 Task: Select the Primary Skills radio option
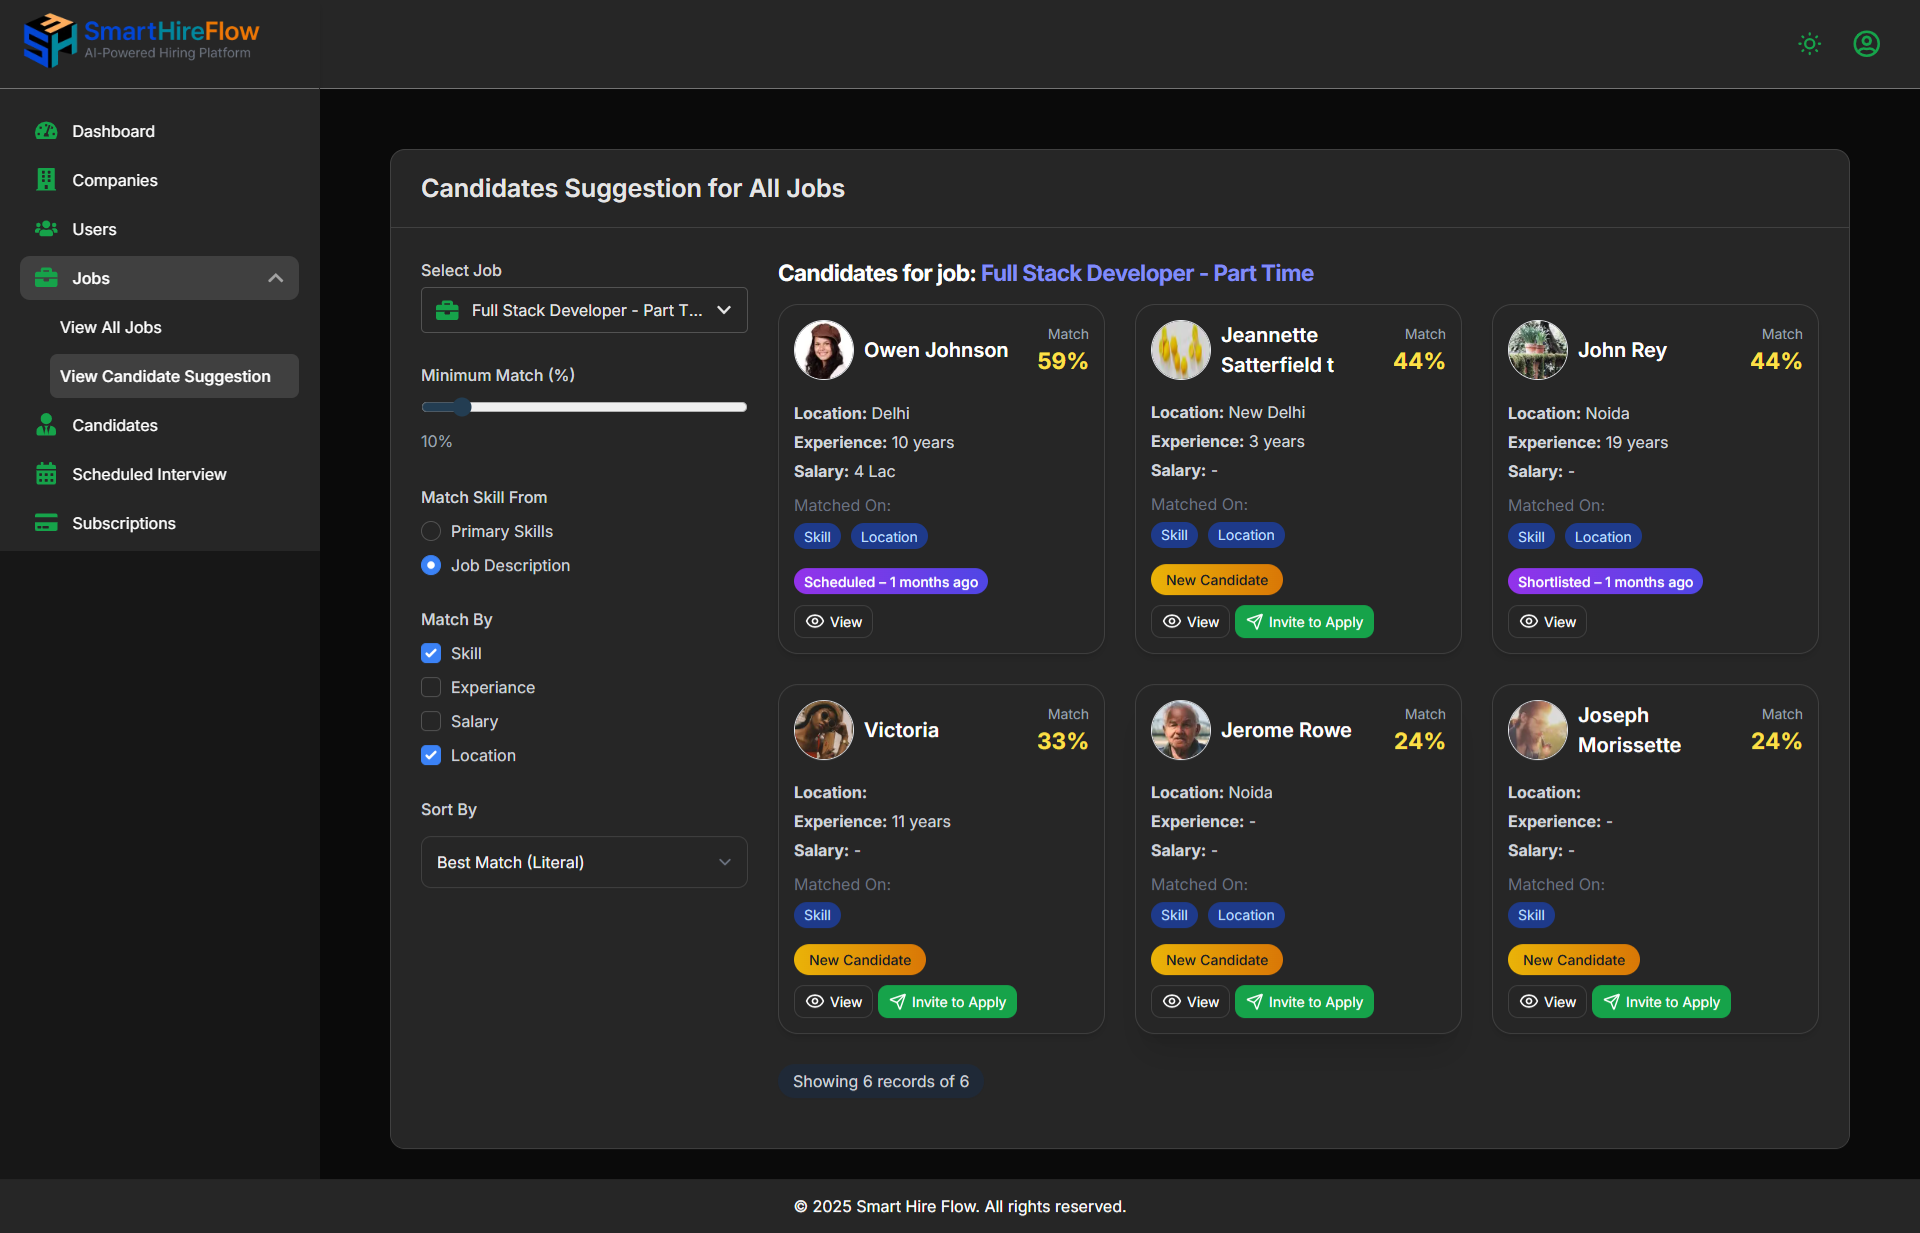(x=431, y=531)
